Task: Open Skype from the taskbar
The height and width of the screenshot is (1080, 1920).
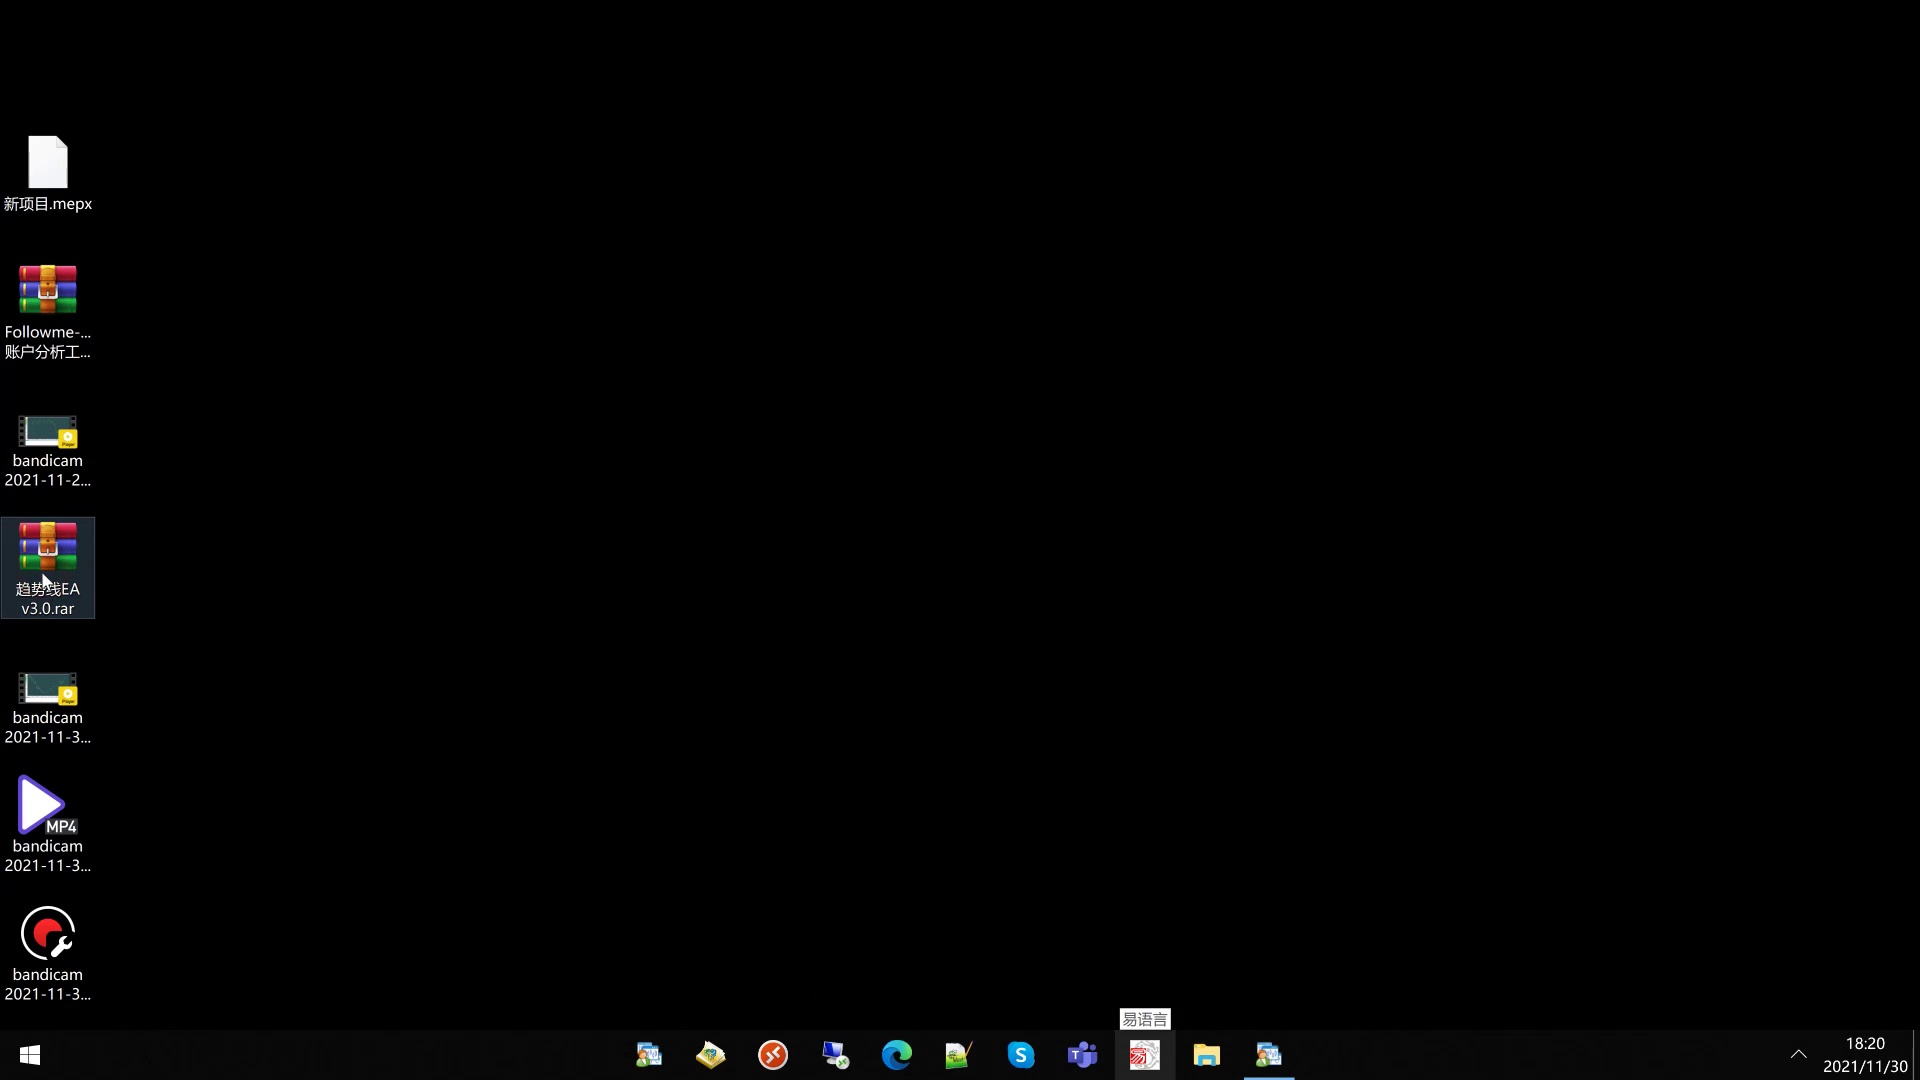Action: pos(1020,1055)
